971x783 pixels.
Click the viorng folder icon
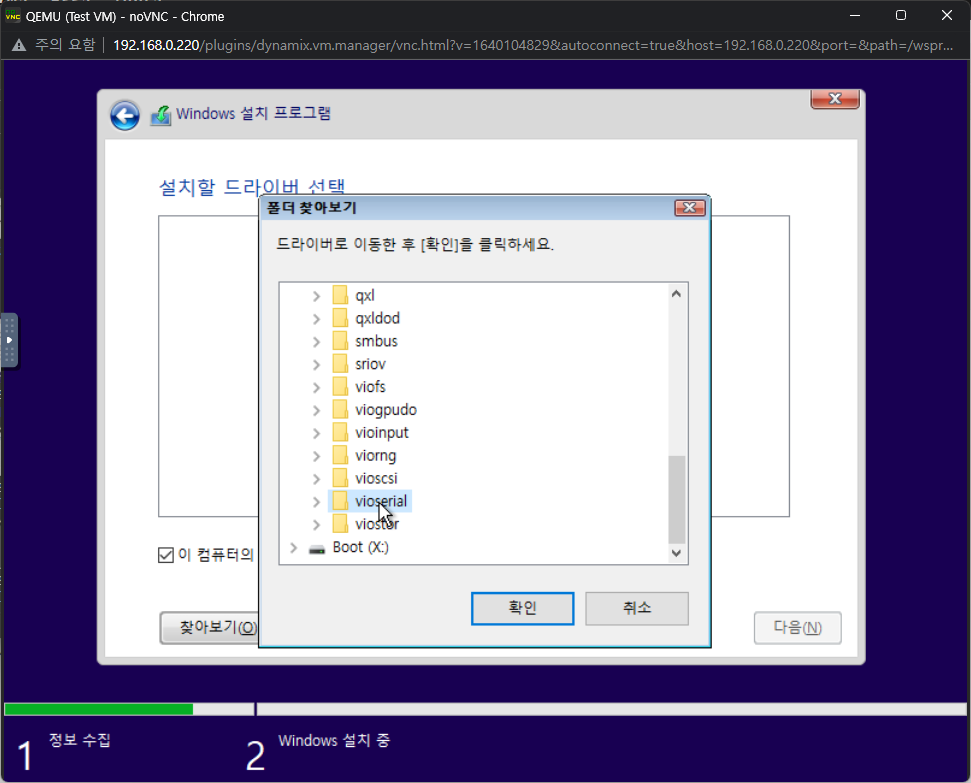point(340,456)
